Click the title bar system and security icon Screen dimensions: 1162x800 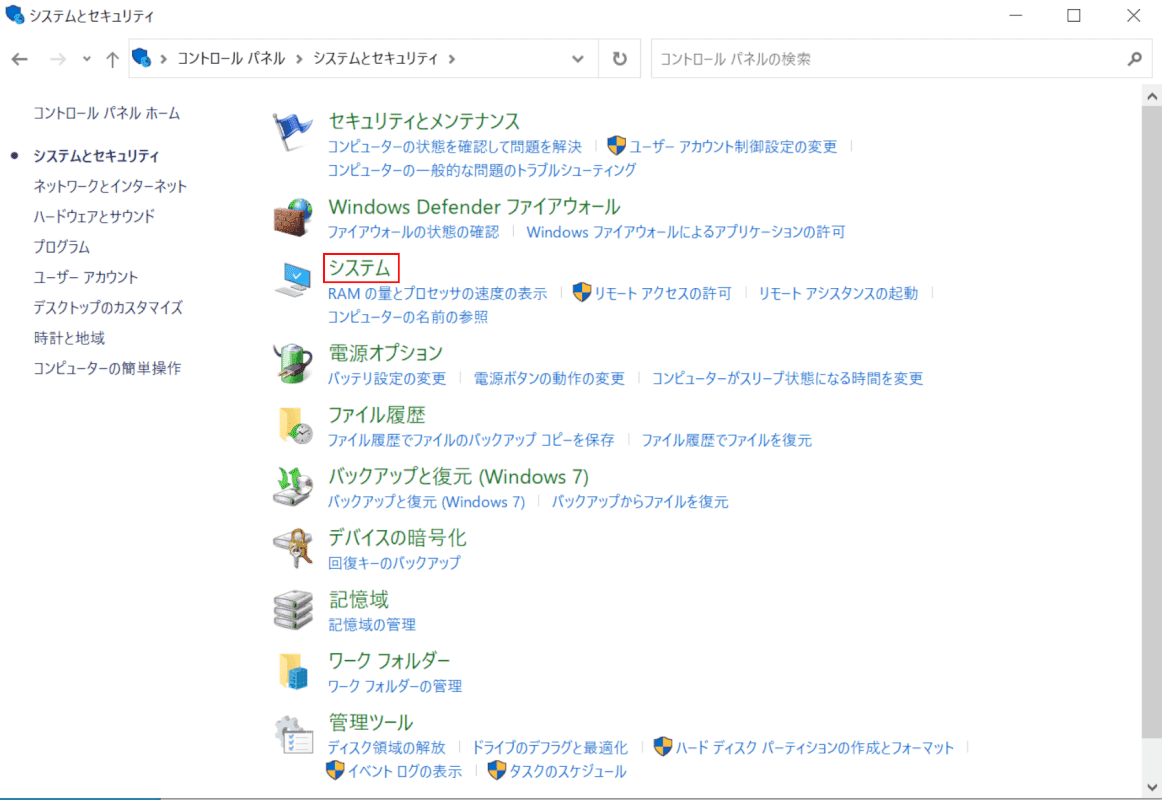pos(14,15)
